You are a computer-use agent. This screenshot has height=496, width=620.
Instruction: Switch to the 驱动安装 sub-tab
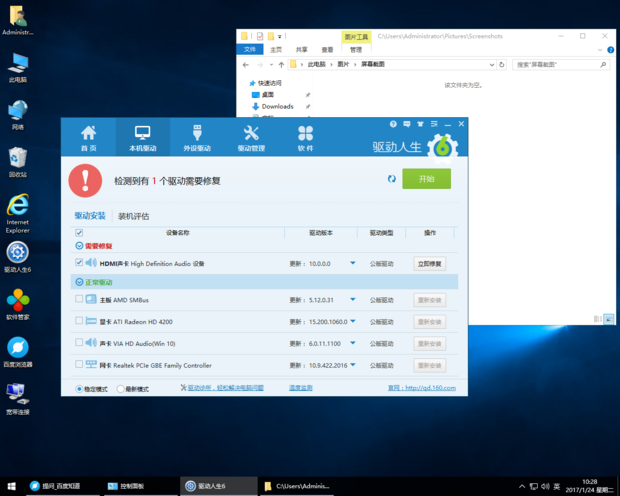(90, 216)
